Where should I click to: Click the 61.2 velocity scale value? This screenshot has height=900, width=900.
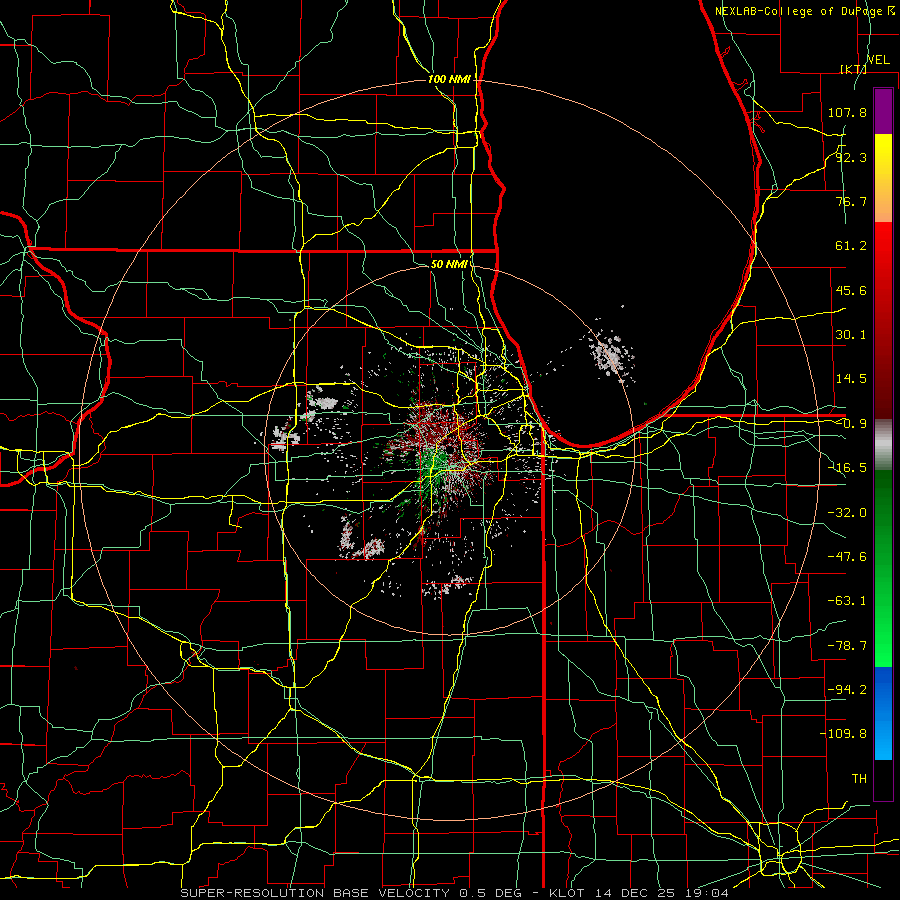pyautogui.click(x=851, y=246)
